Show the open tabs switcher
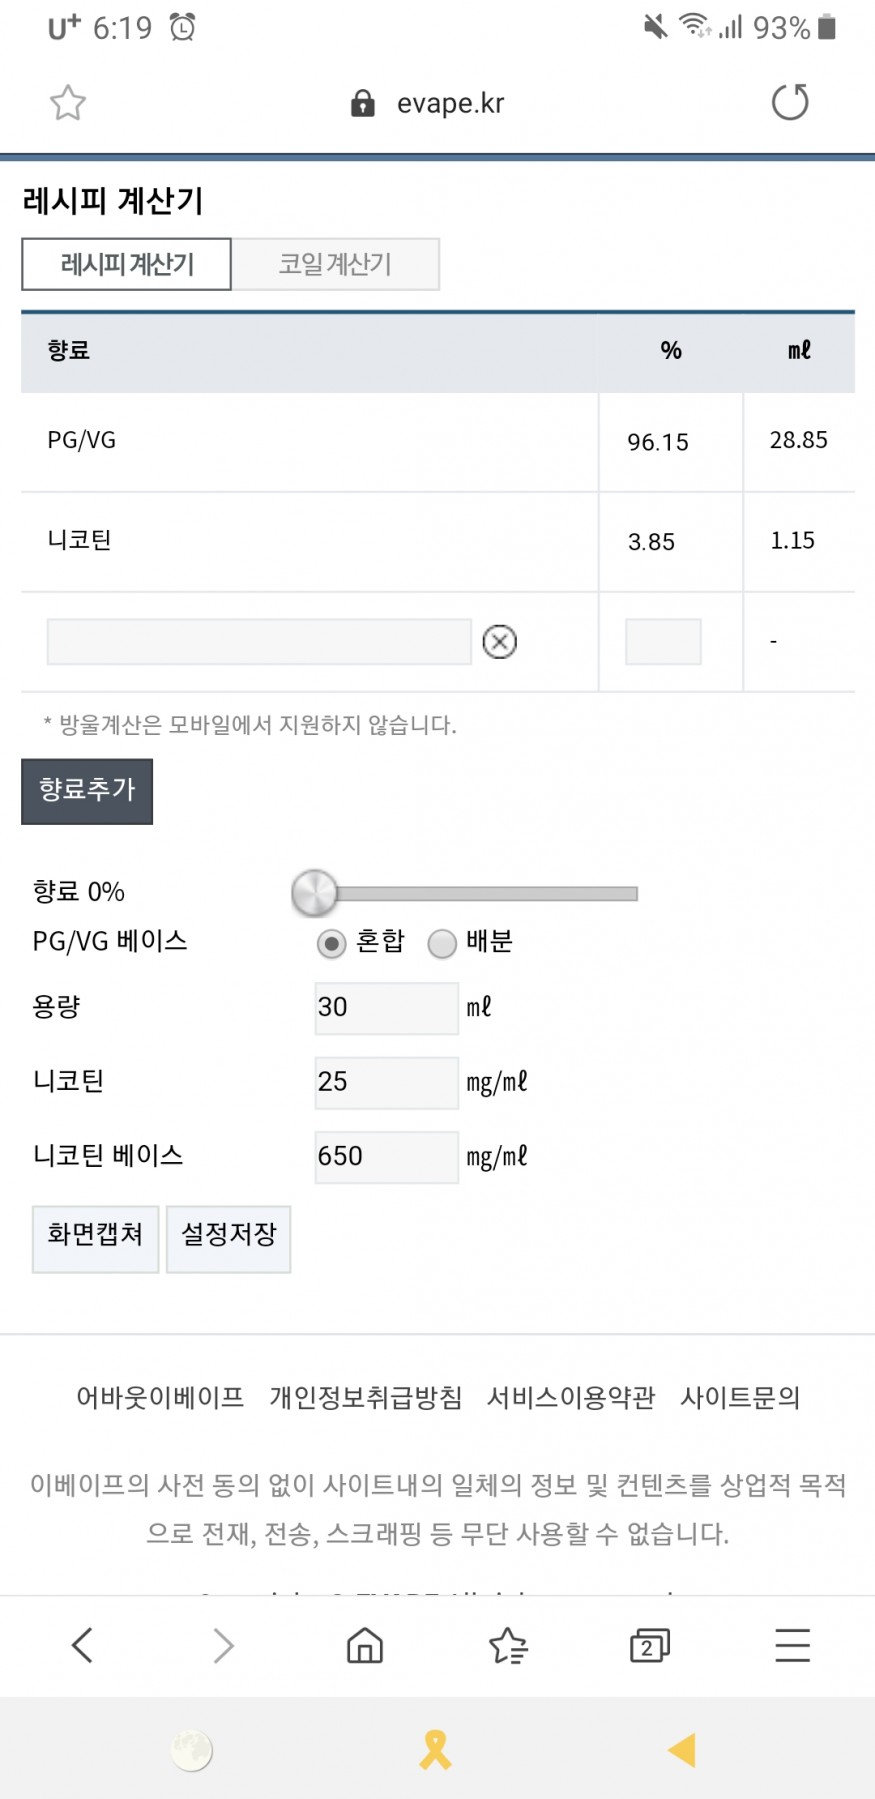 click(650, 1645)
